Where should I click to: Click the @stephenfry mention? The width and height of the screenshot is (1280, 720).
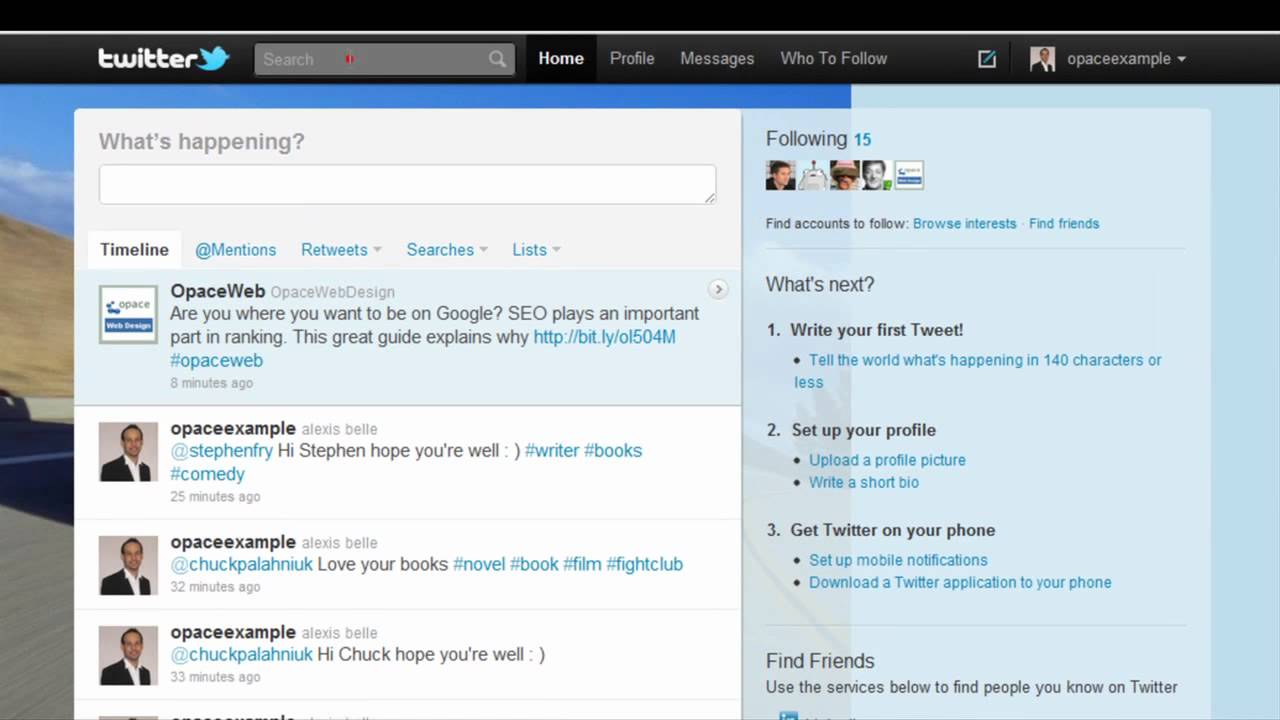pos(221,451)
